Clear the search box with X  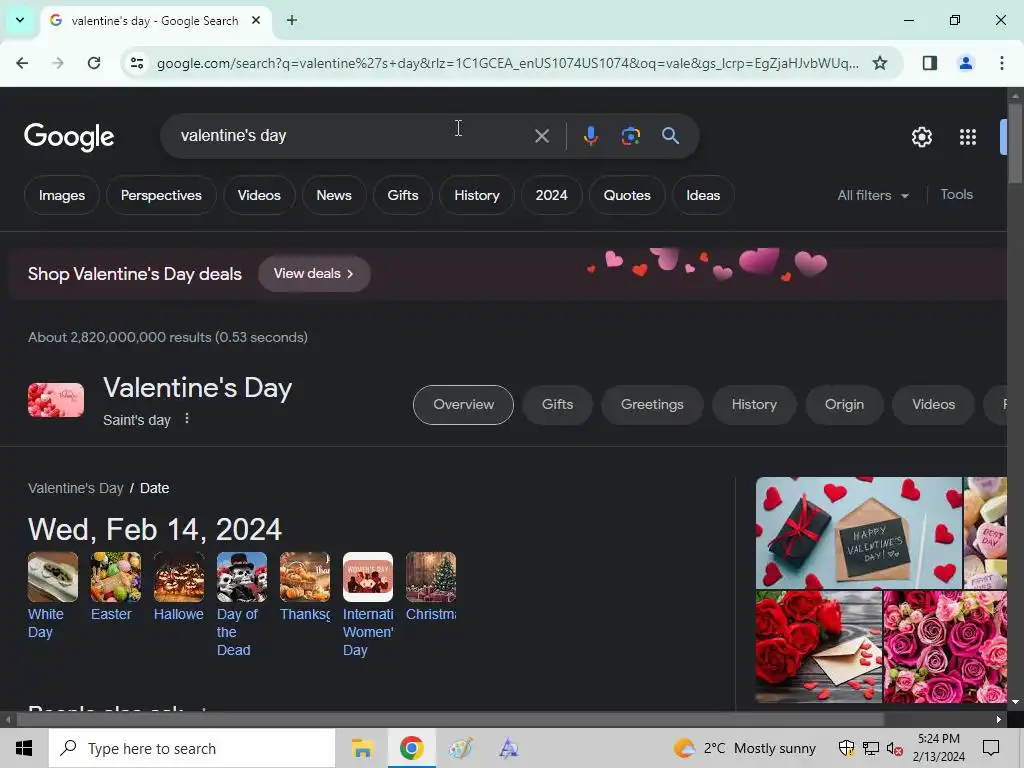(x=541, y=136)
